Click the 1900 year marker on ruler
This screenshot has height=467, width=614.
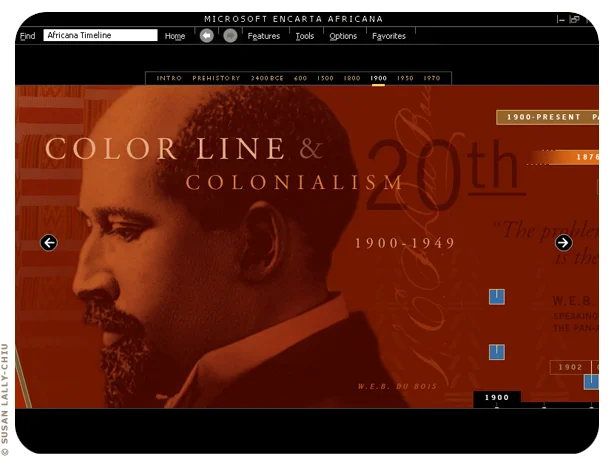(x=497, y=398)
